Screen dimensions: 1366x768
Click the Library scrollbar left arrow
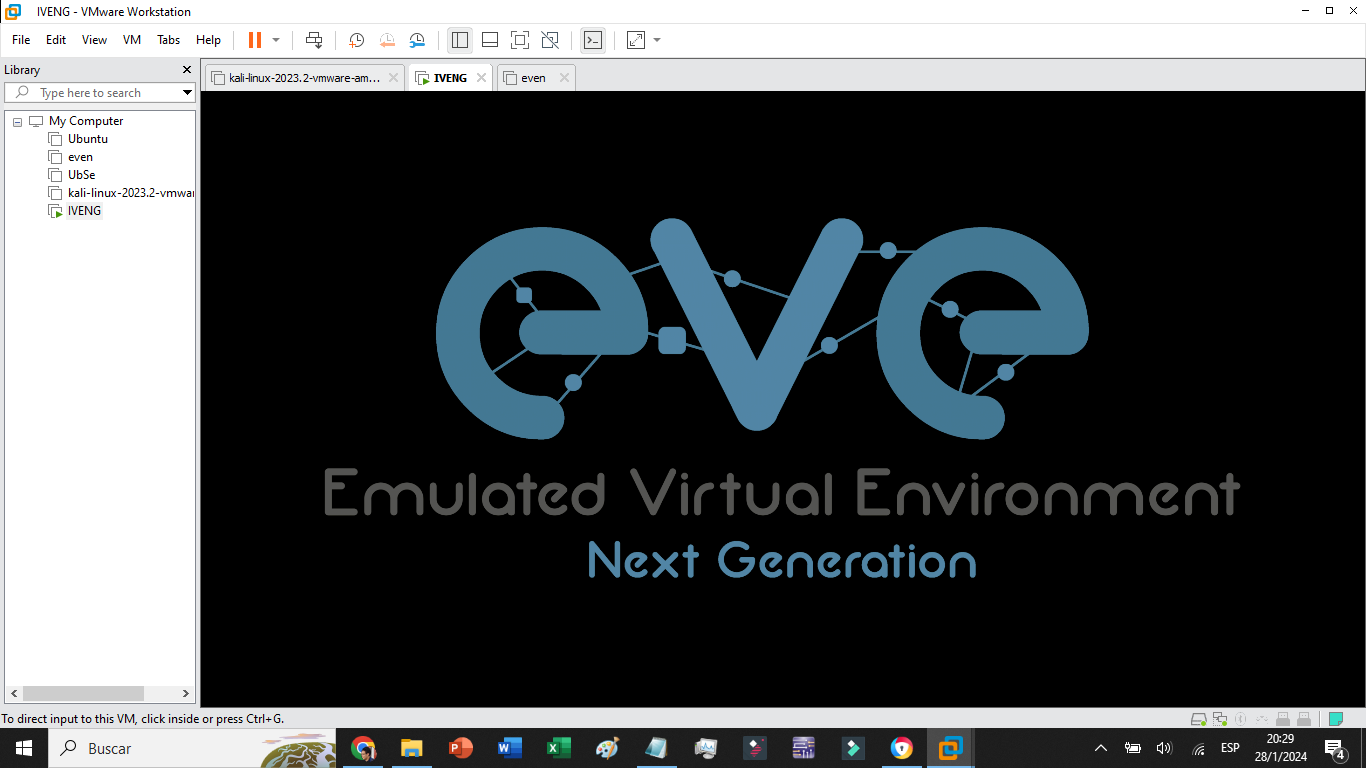[14, 693]
